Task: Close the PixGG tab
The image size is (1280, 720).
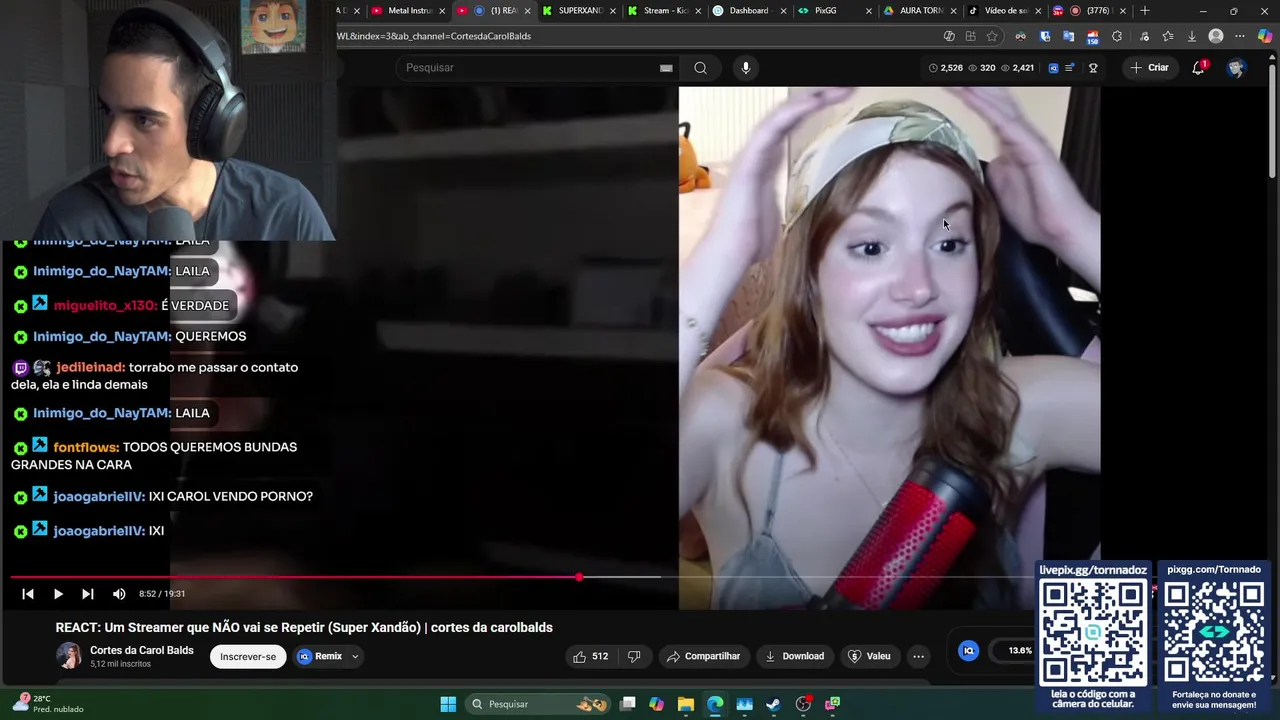Action: (867, 11)
